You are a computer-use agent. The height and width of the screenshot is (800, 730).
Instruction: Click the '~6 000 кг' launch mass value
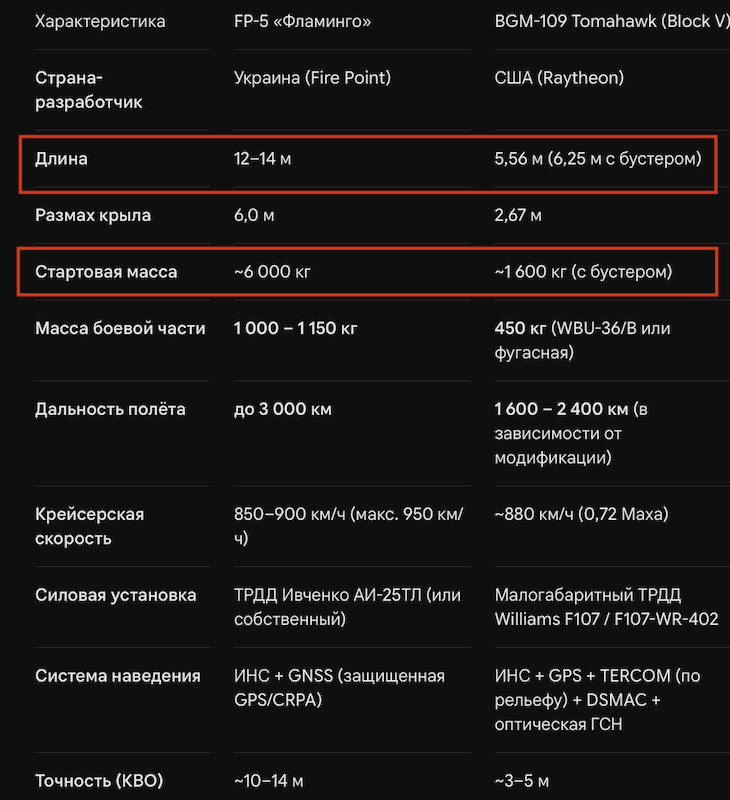click(x=272, y=271)
